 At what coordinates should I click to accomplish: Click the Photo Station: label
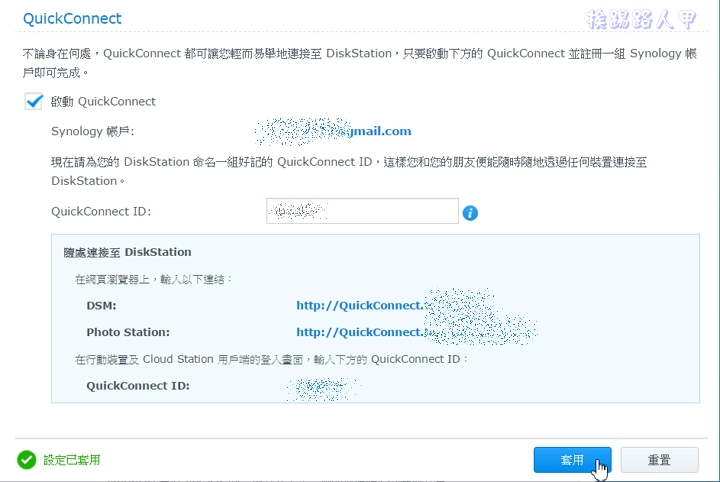pos(128,332)
